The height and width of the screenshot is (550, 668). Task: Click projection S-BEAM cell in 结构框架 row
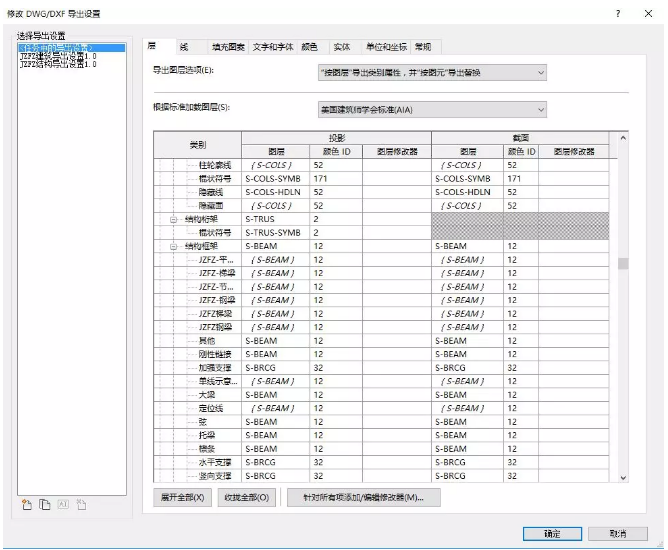click(276, 246)
